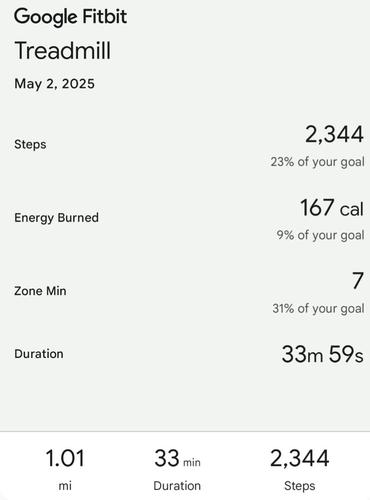The image size is (370, 500).
Task: Tap the 2,344 steps value
Action: coord(334,134)
